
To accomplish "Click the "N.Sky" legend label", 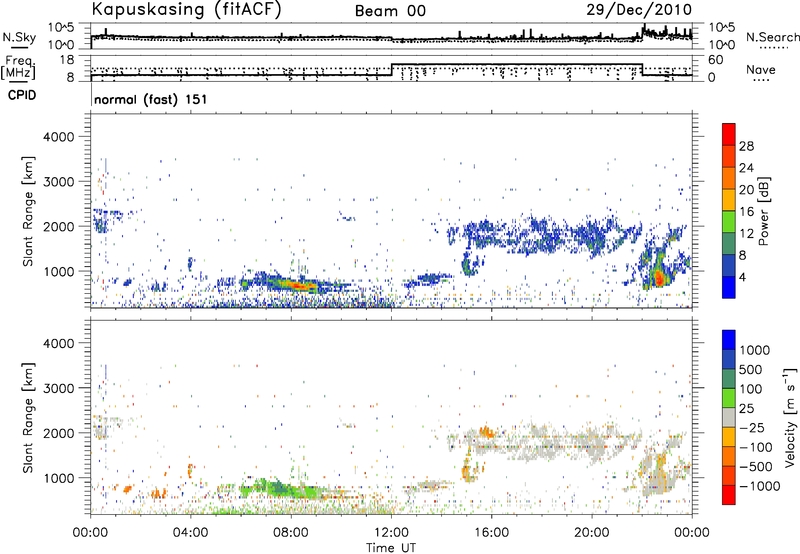I will click(x=19, y=37).
